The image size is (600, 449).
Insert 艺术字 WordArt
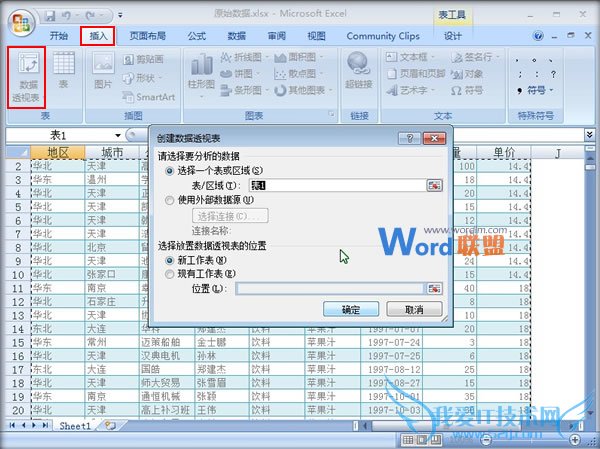(x=410, y=90)
